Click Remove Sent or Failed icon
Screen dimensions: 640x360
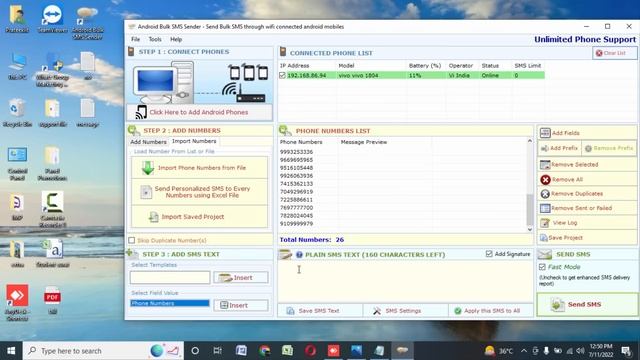coord(545,208)
